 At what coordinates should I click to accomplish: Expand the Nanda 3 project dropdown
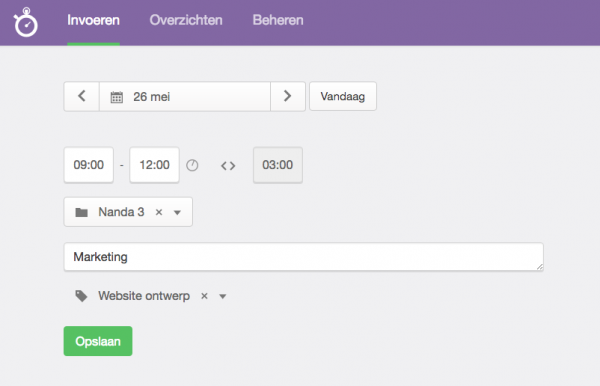177,213
